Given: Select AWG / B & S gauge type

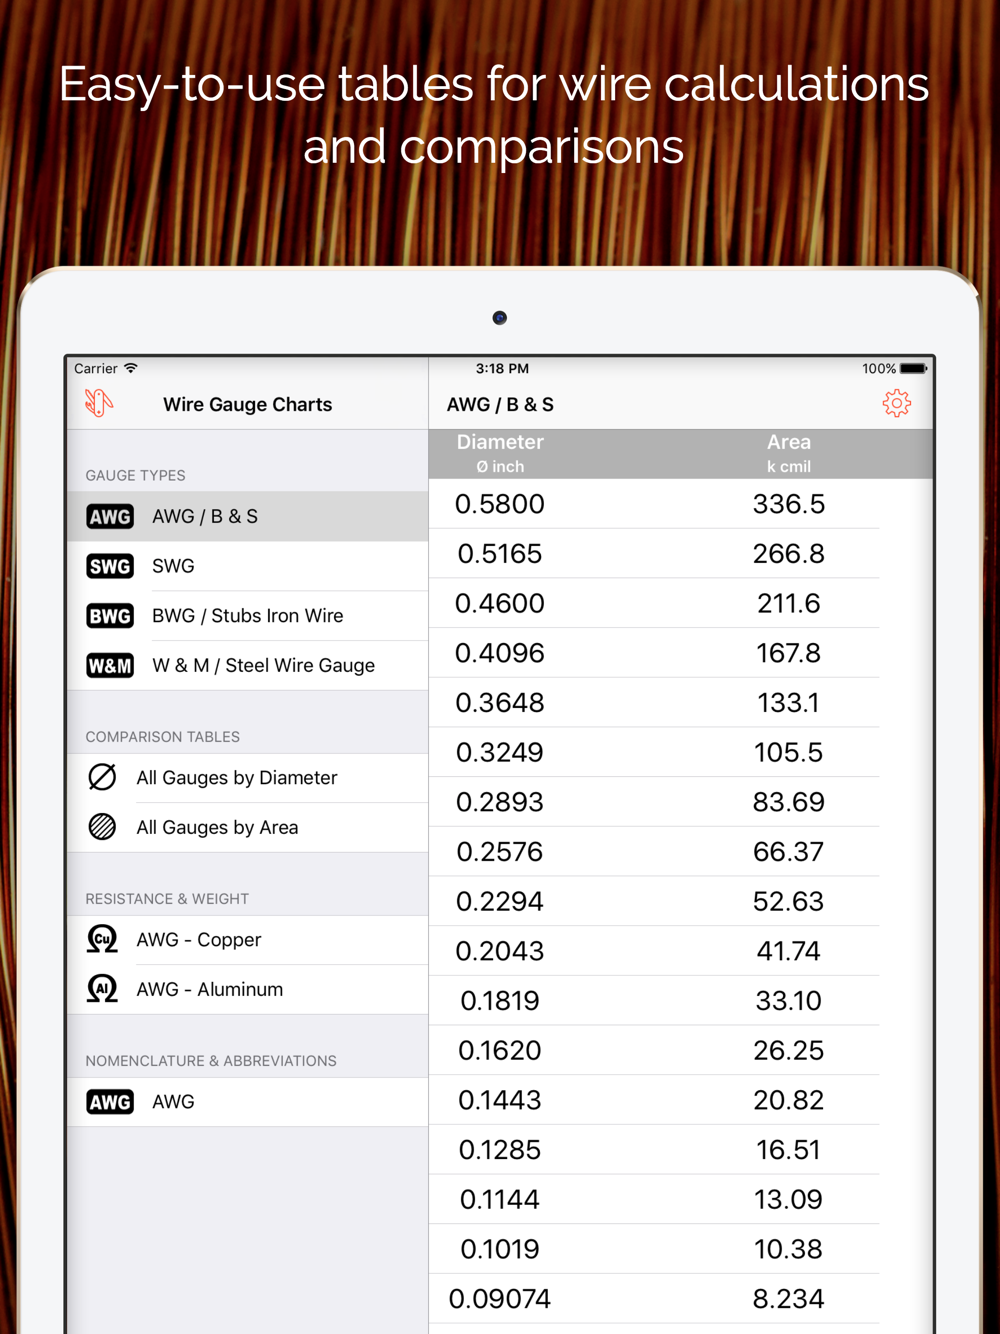Looking at the screenshot, I should point(248,516).
